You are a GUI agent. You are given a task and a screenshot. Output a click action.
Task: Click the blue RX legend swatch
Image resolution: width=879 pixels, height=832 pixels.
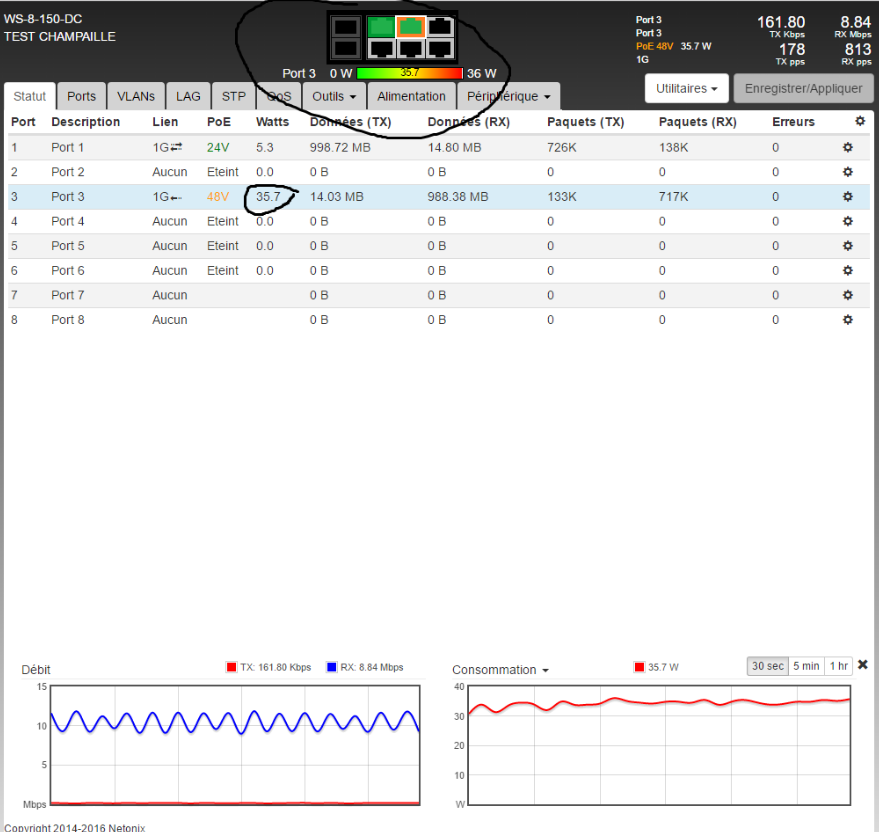pos(332,667)
